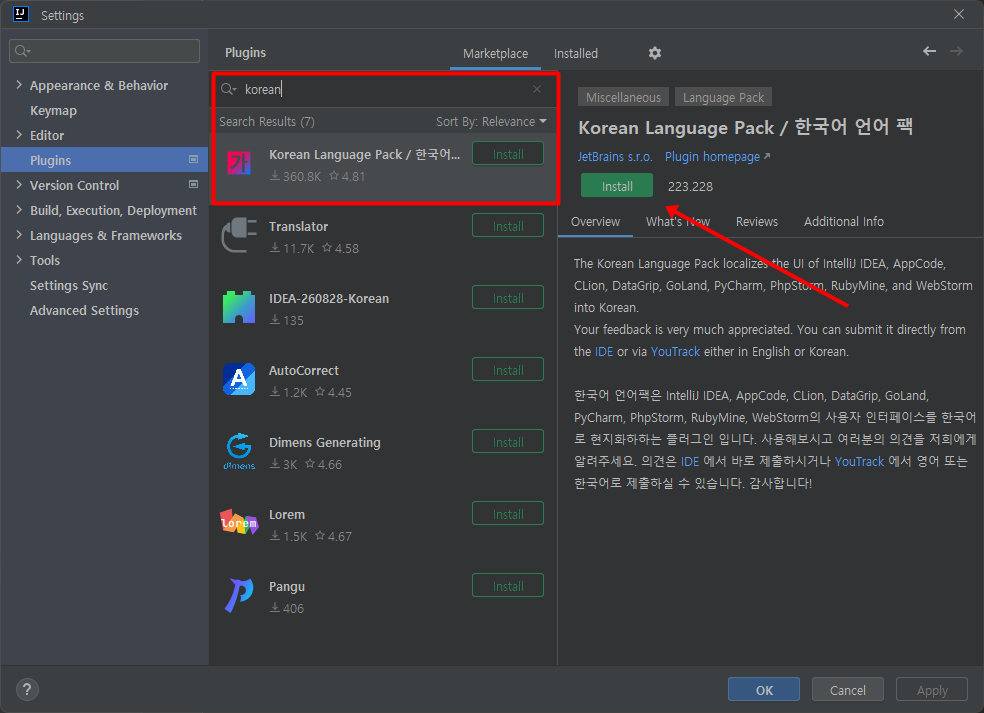Image resolution: width=984 pixels, height=713 pixels.
Task: Open the JetBrains s.r.o. vendor link
Action: point(615,157)
